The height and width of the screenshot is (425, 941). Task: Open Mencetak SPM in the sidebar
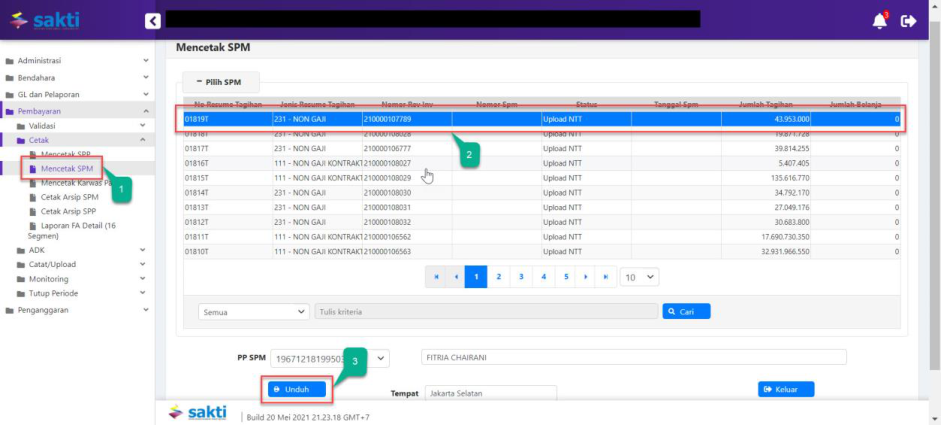[67, 169]
